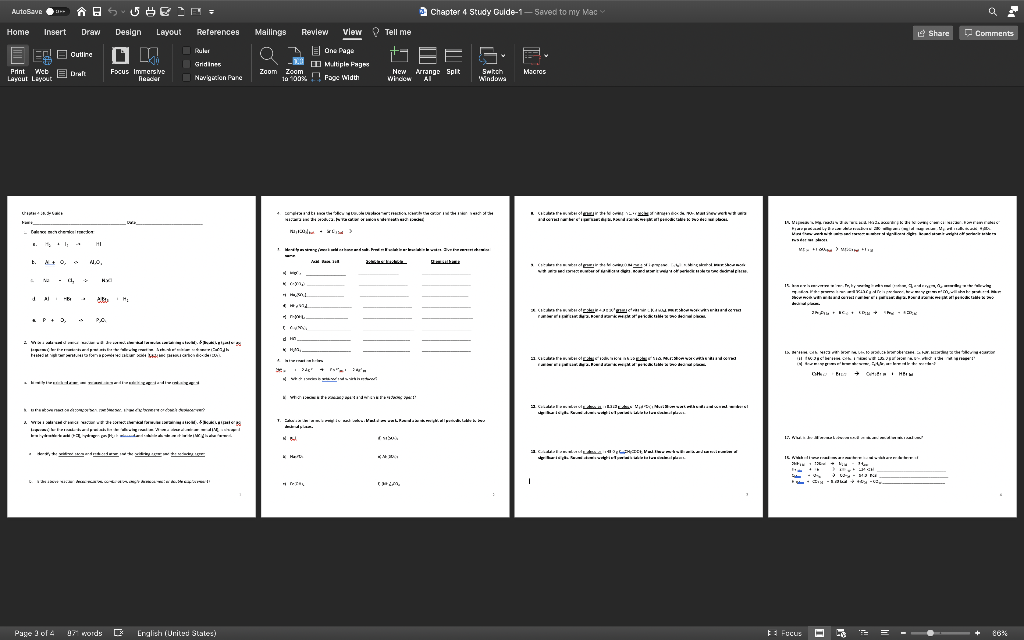The image size is (1024, 640).
Task: Click the Undo arrow icon
Action: pos(112,12)
